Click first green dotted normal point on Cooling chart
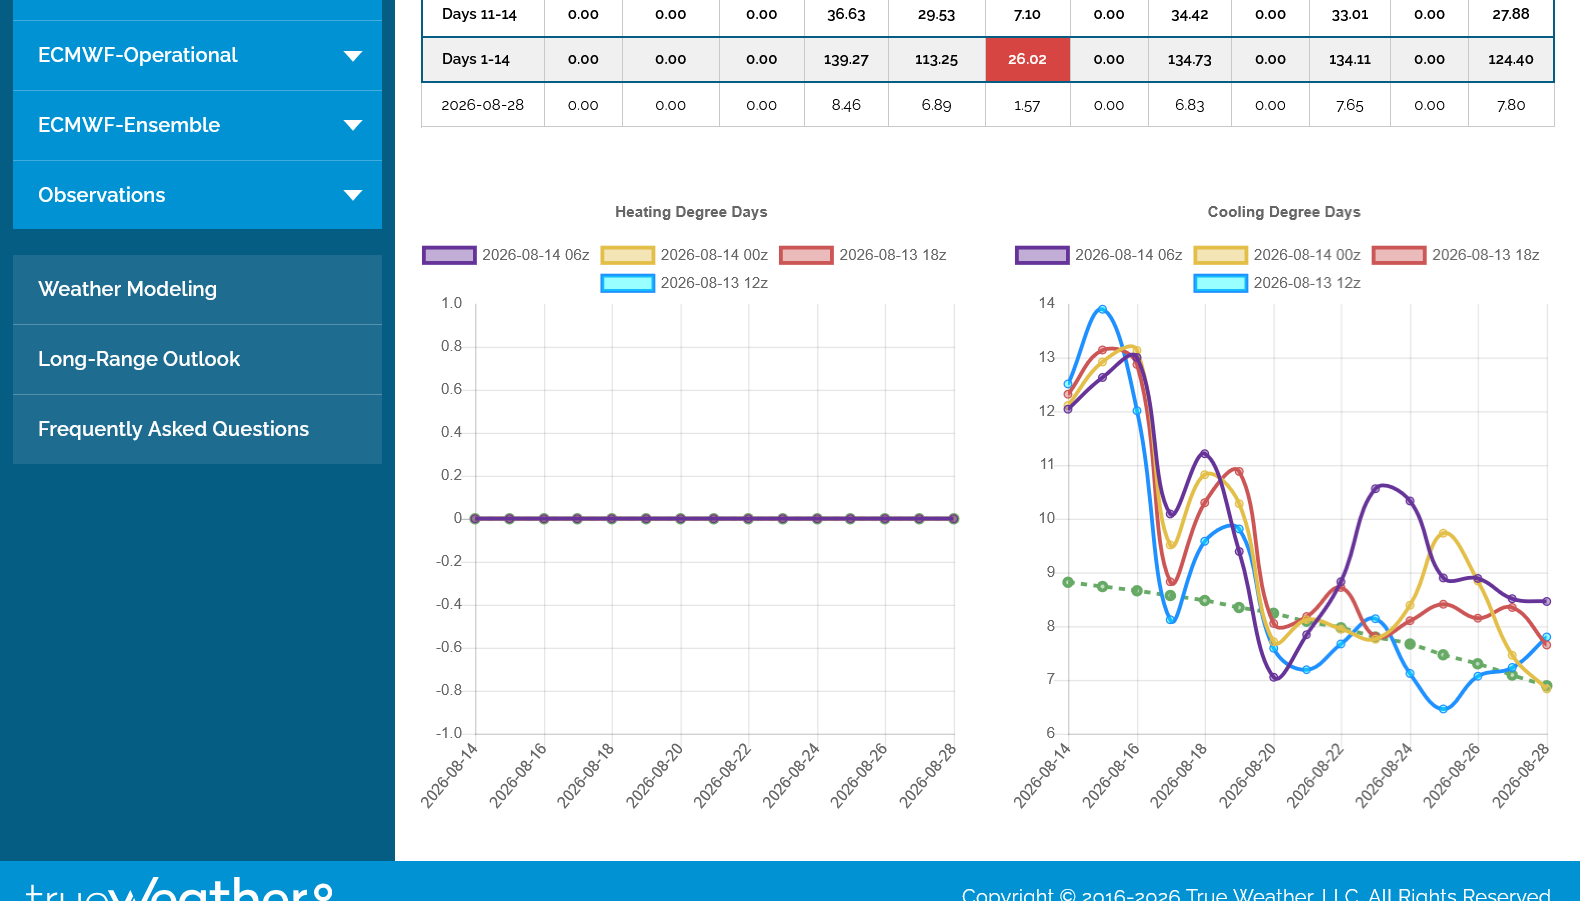This screenshot has width=1580, height=901. point(1068,582)
